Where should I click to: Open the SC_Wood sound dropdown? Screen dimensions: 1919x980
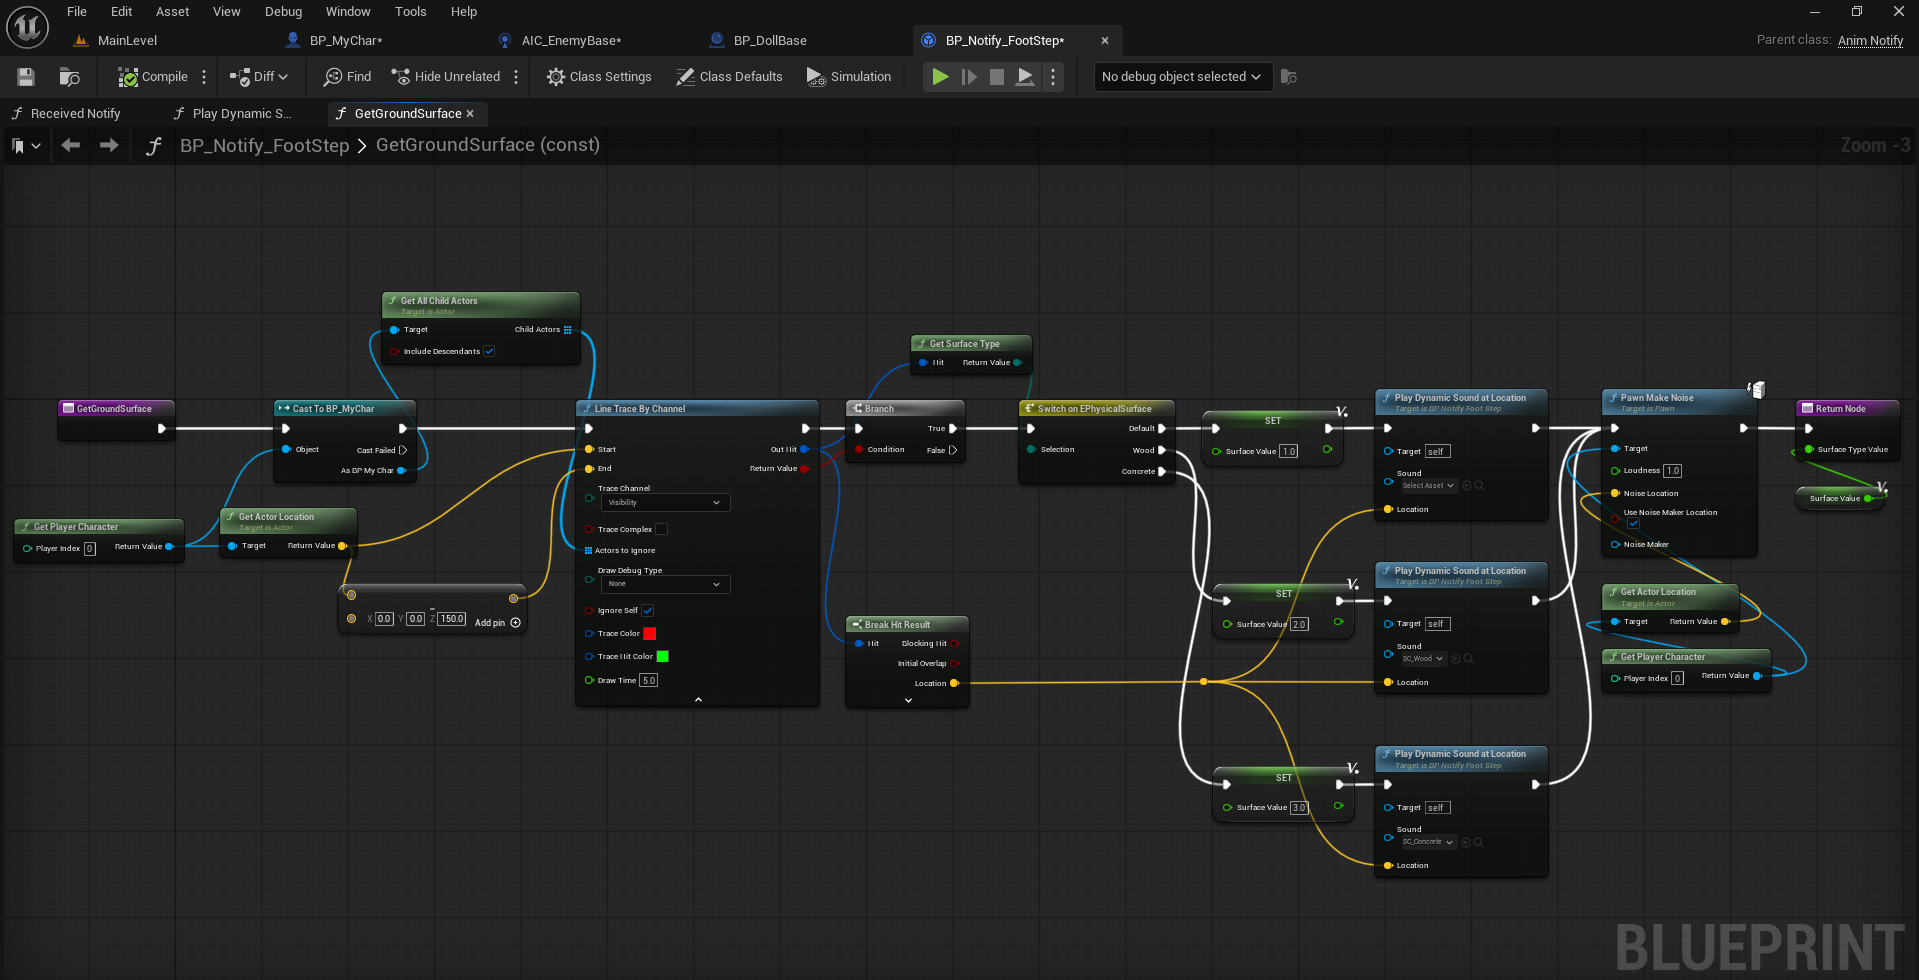[x=1422, y=659]
